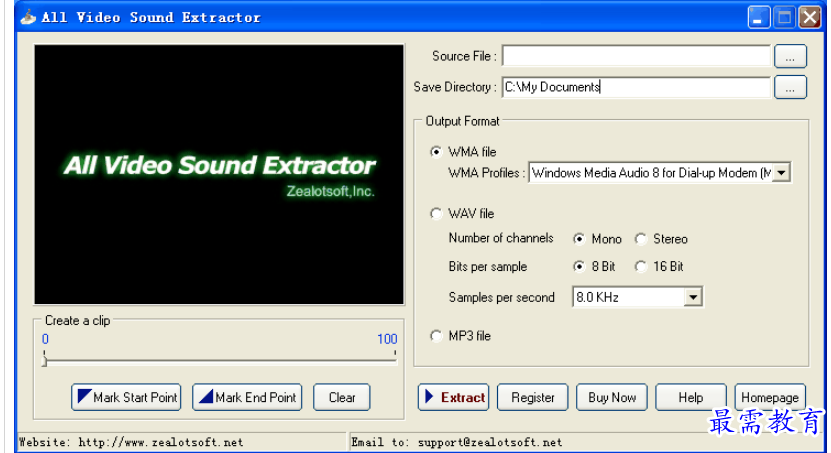Screen dimensions: 831x453
Task: Click the video preview area
Action: [x=219, y=174]
